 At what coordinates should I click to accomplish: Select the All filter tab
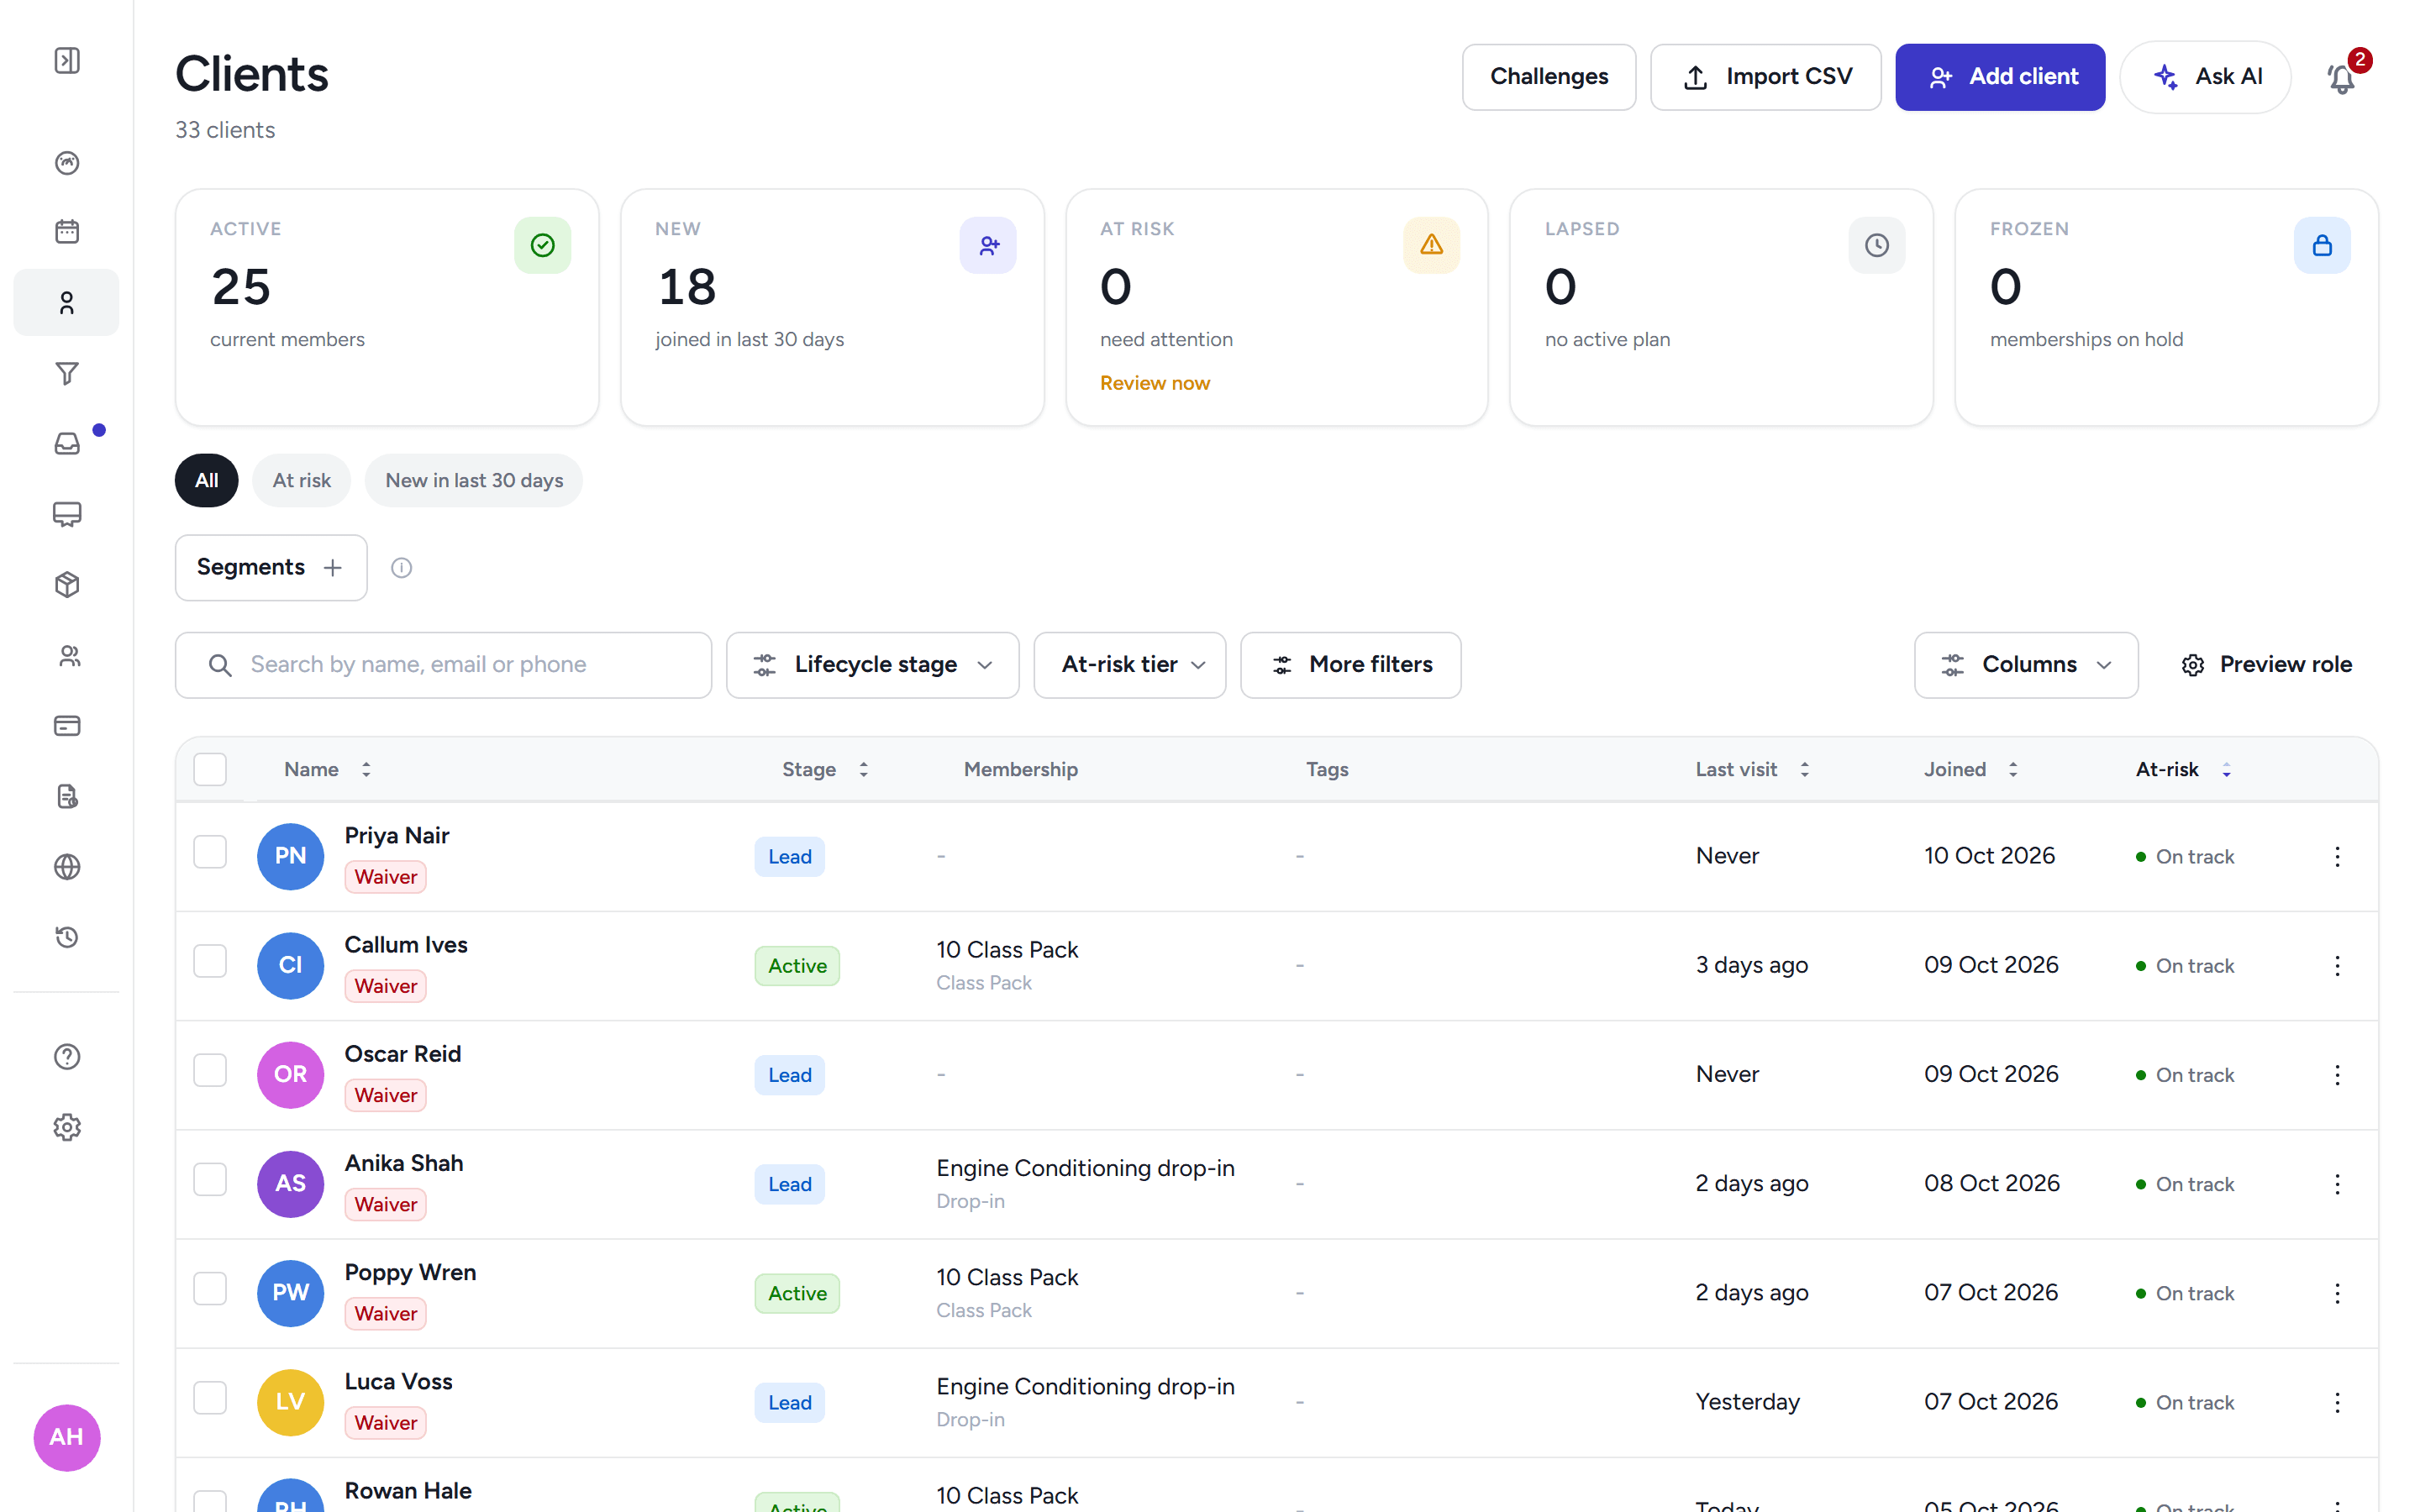click(207, 480)
